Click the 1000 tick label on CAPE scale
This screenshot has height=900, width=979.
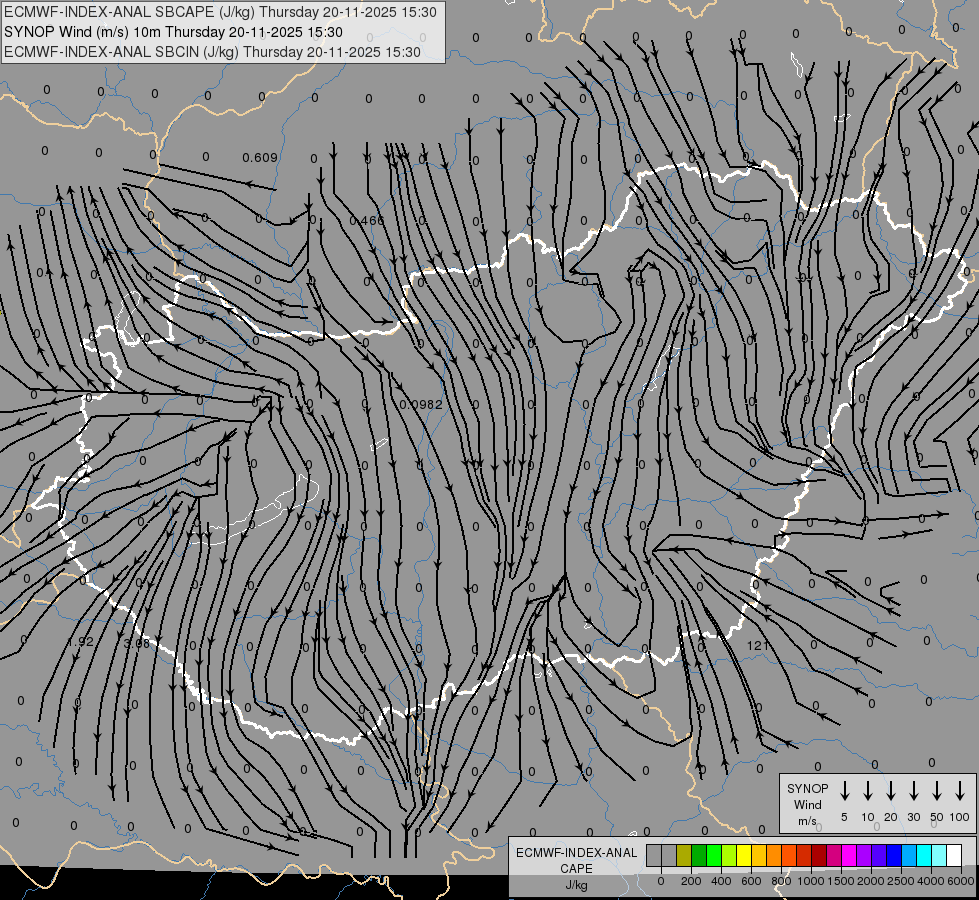[810, 881]
